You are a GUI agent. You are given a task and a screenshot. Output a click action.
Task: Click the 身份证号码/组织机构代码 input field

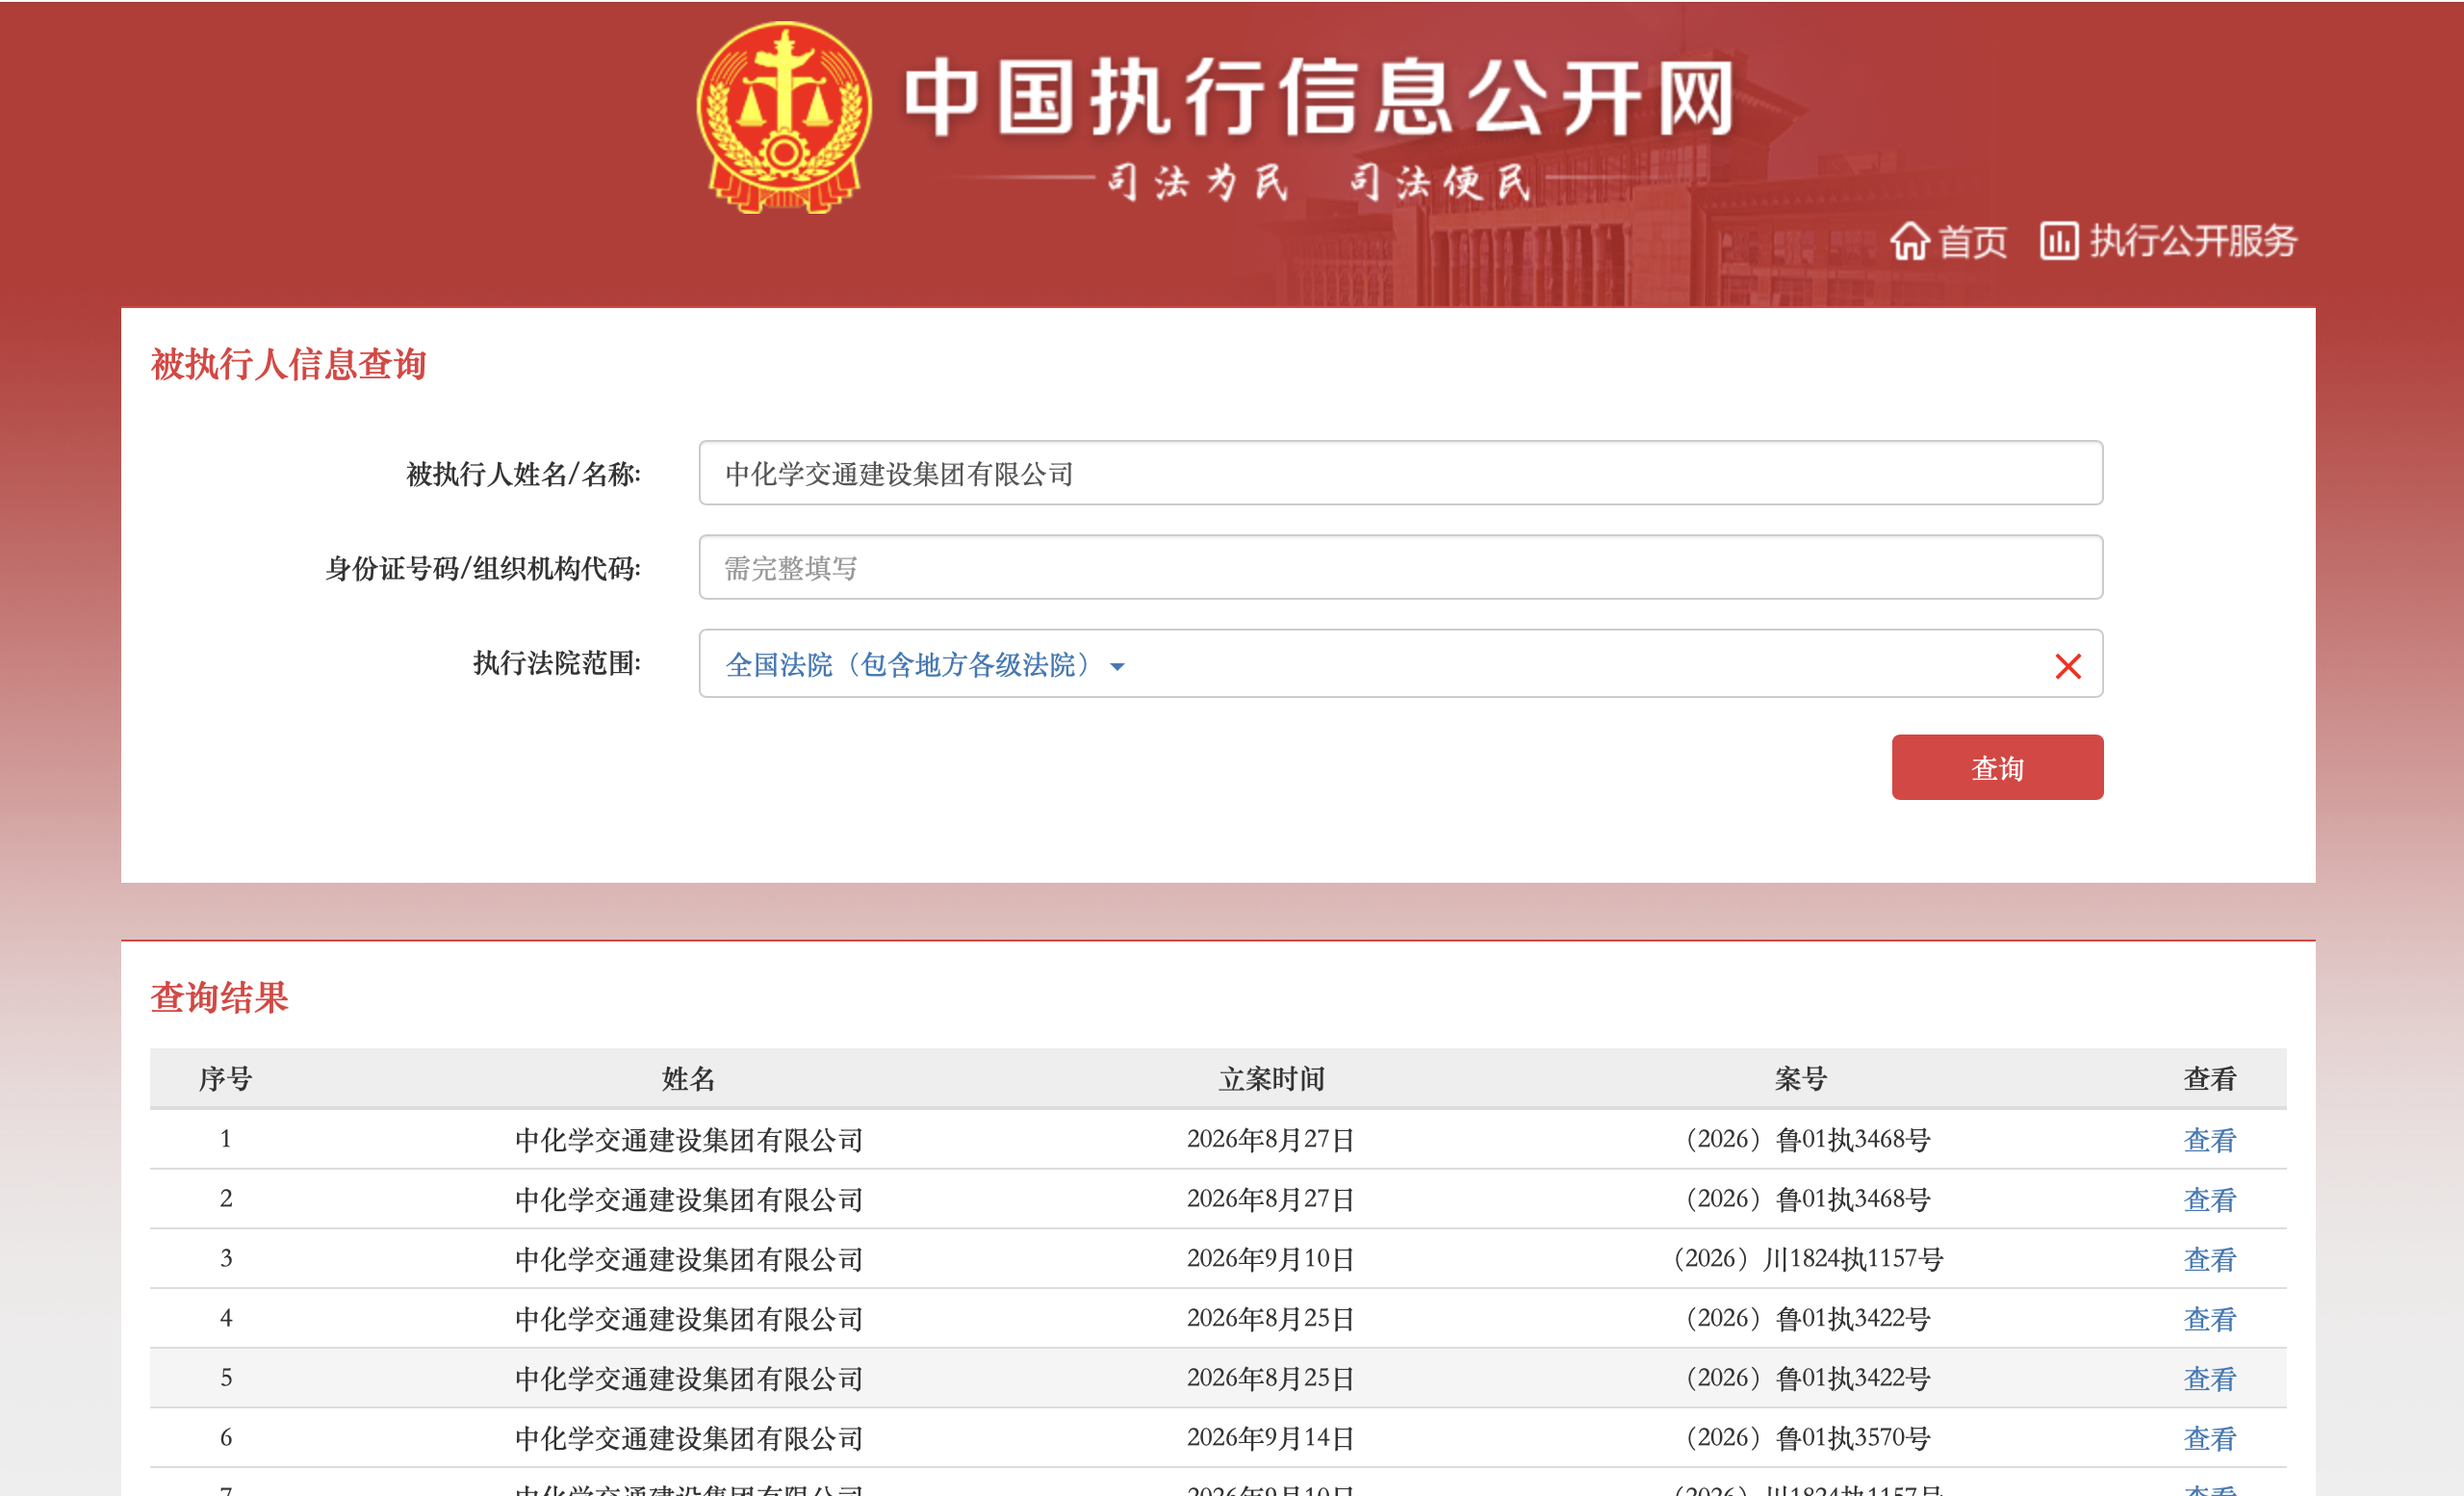click(1400, 568)
